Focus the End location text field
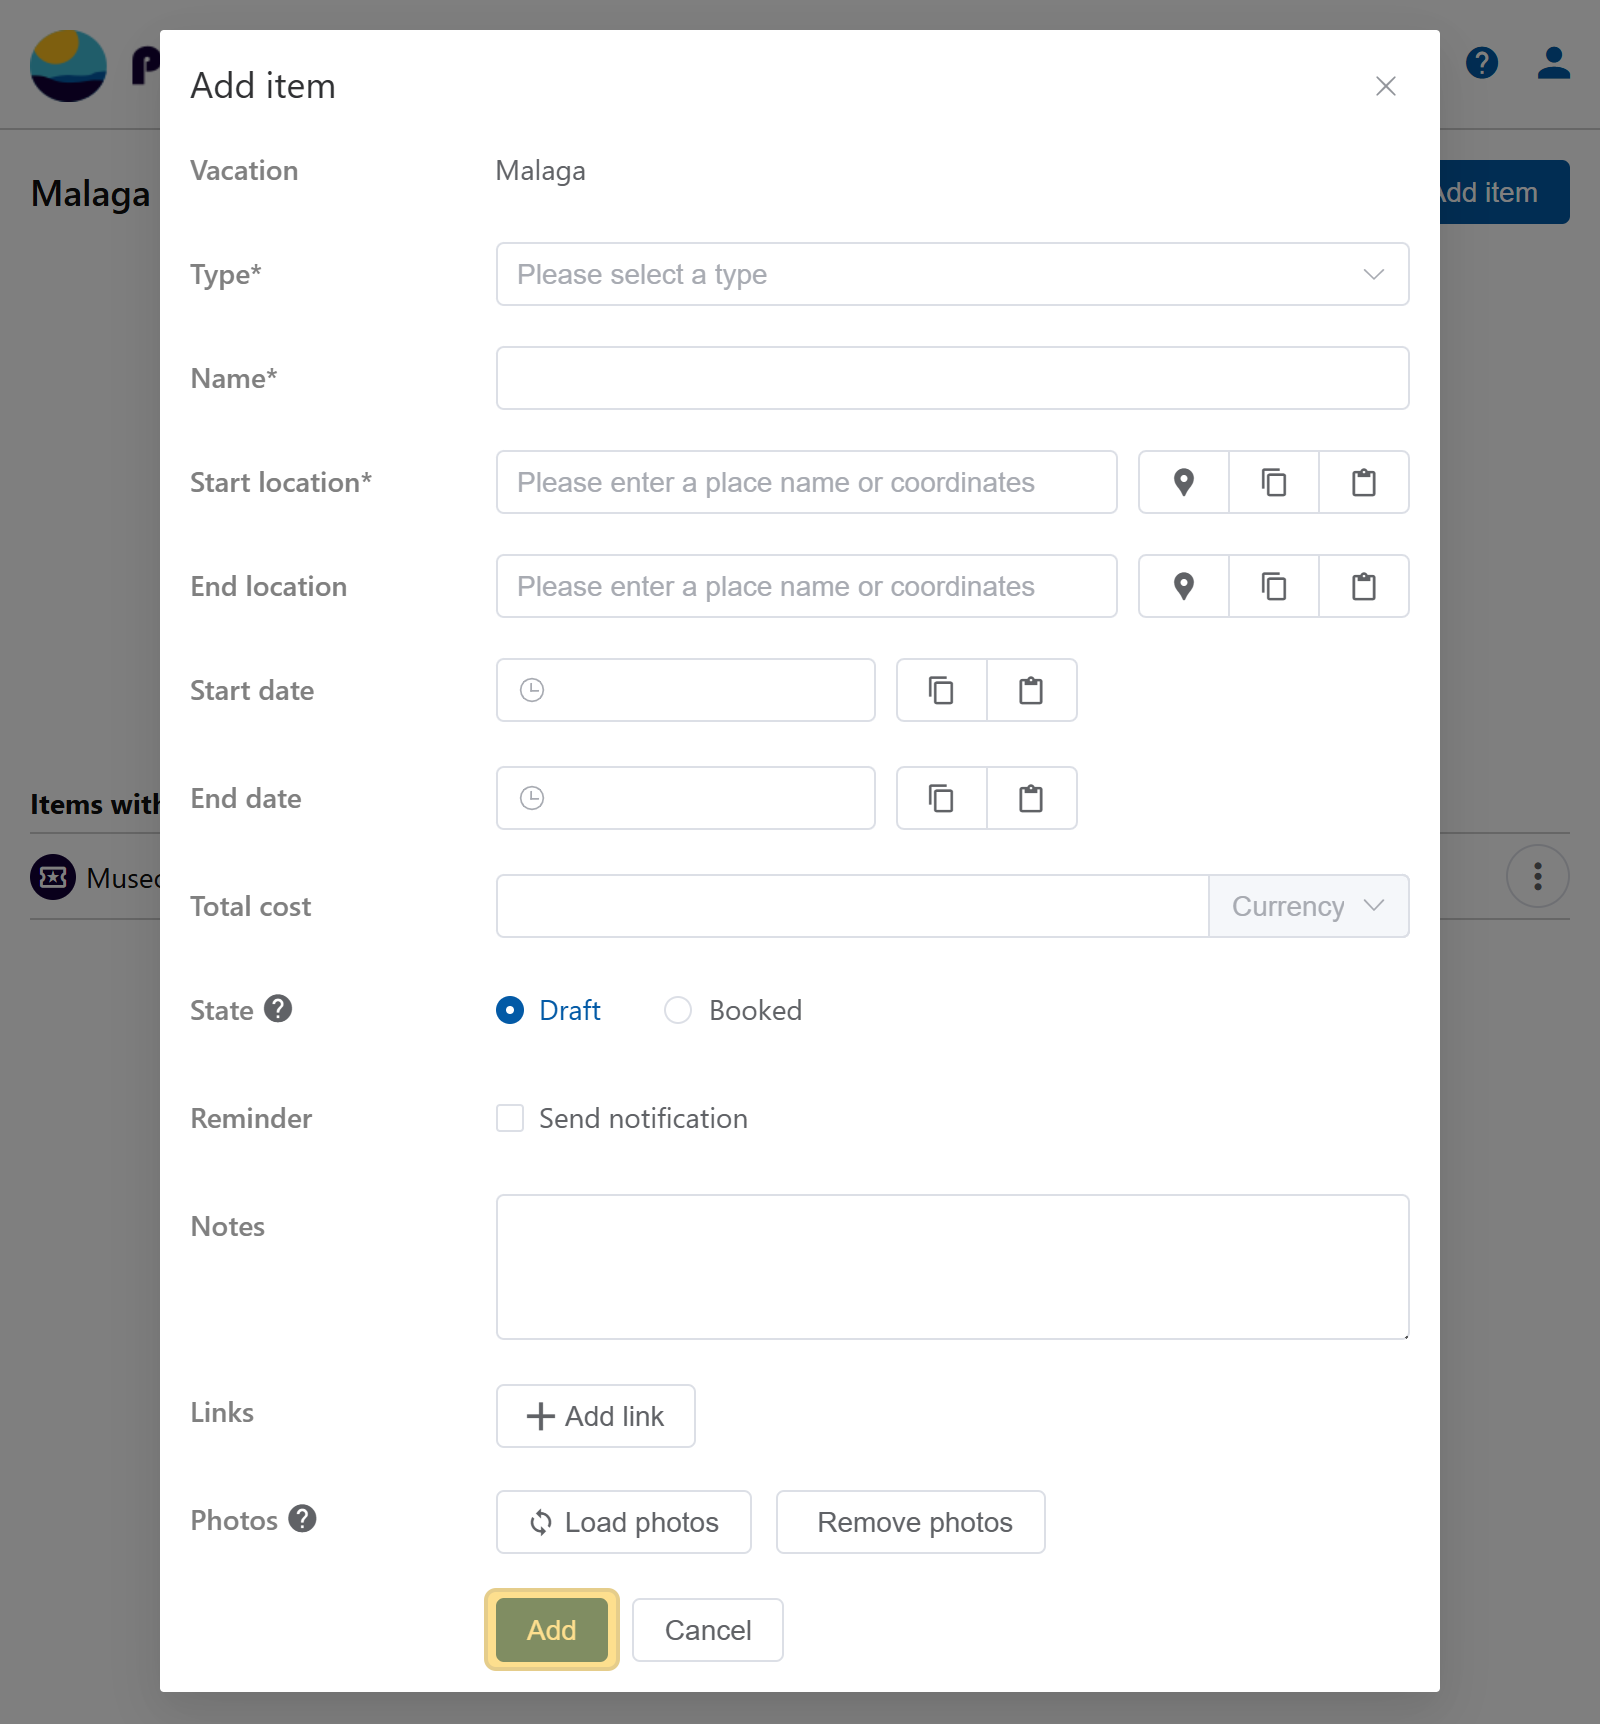Image resolution: width=1600 pixels, height=1724 pixels. coord(806,586)
